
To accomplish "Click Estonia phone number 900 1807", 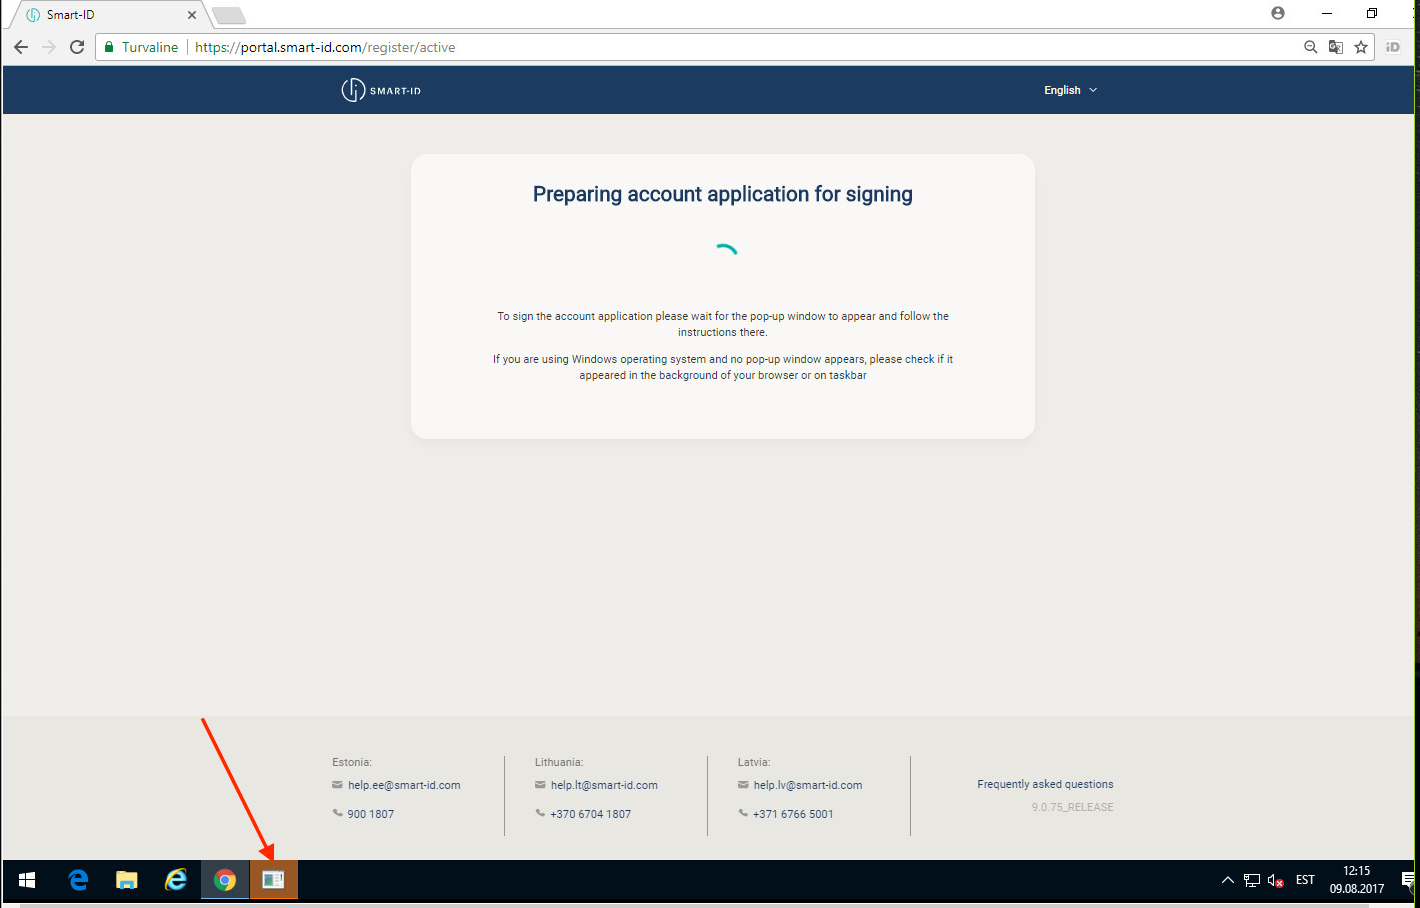I will [371, 814].
